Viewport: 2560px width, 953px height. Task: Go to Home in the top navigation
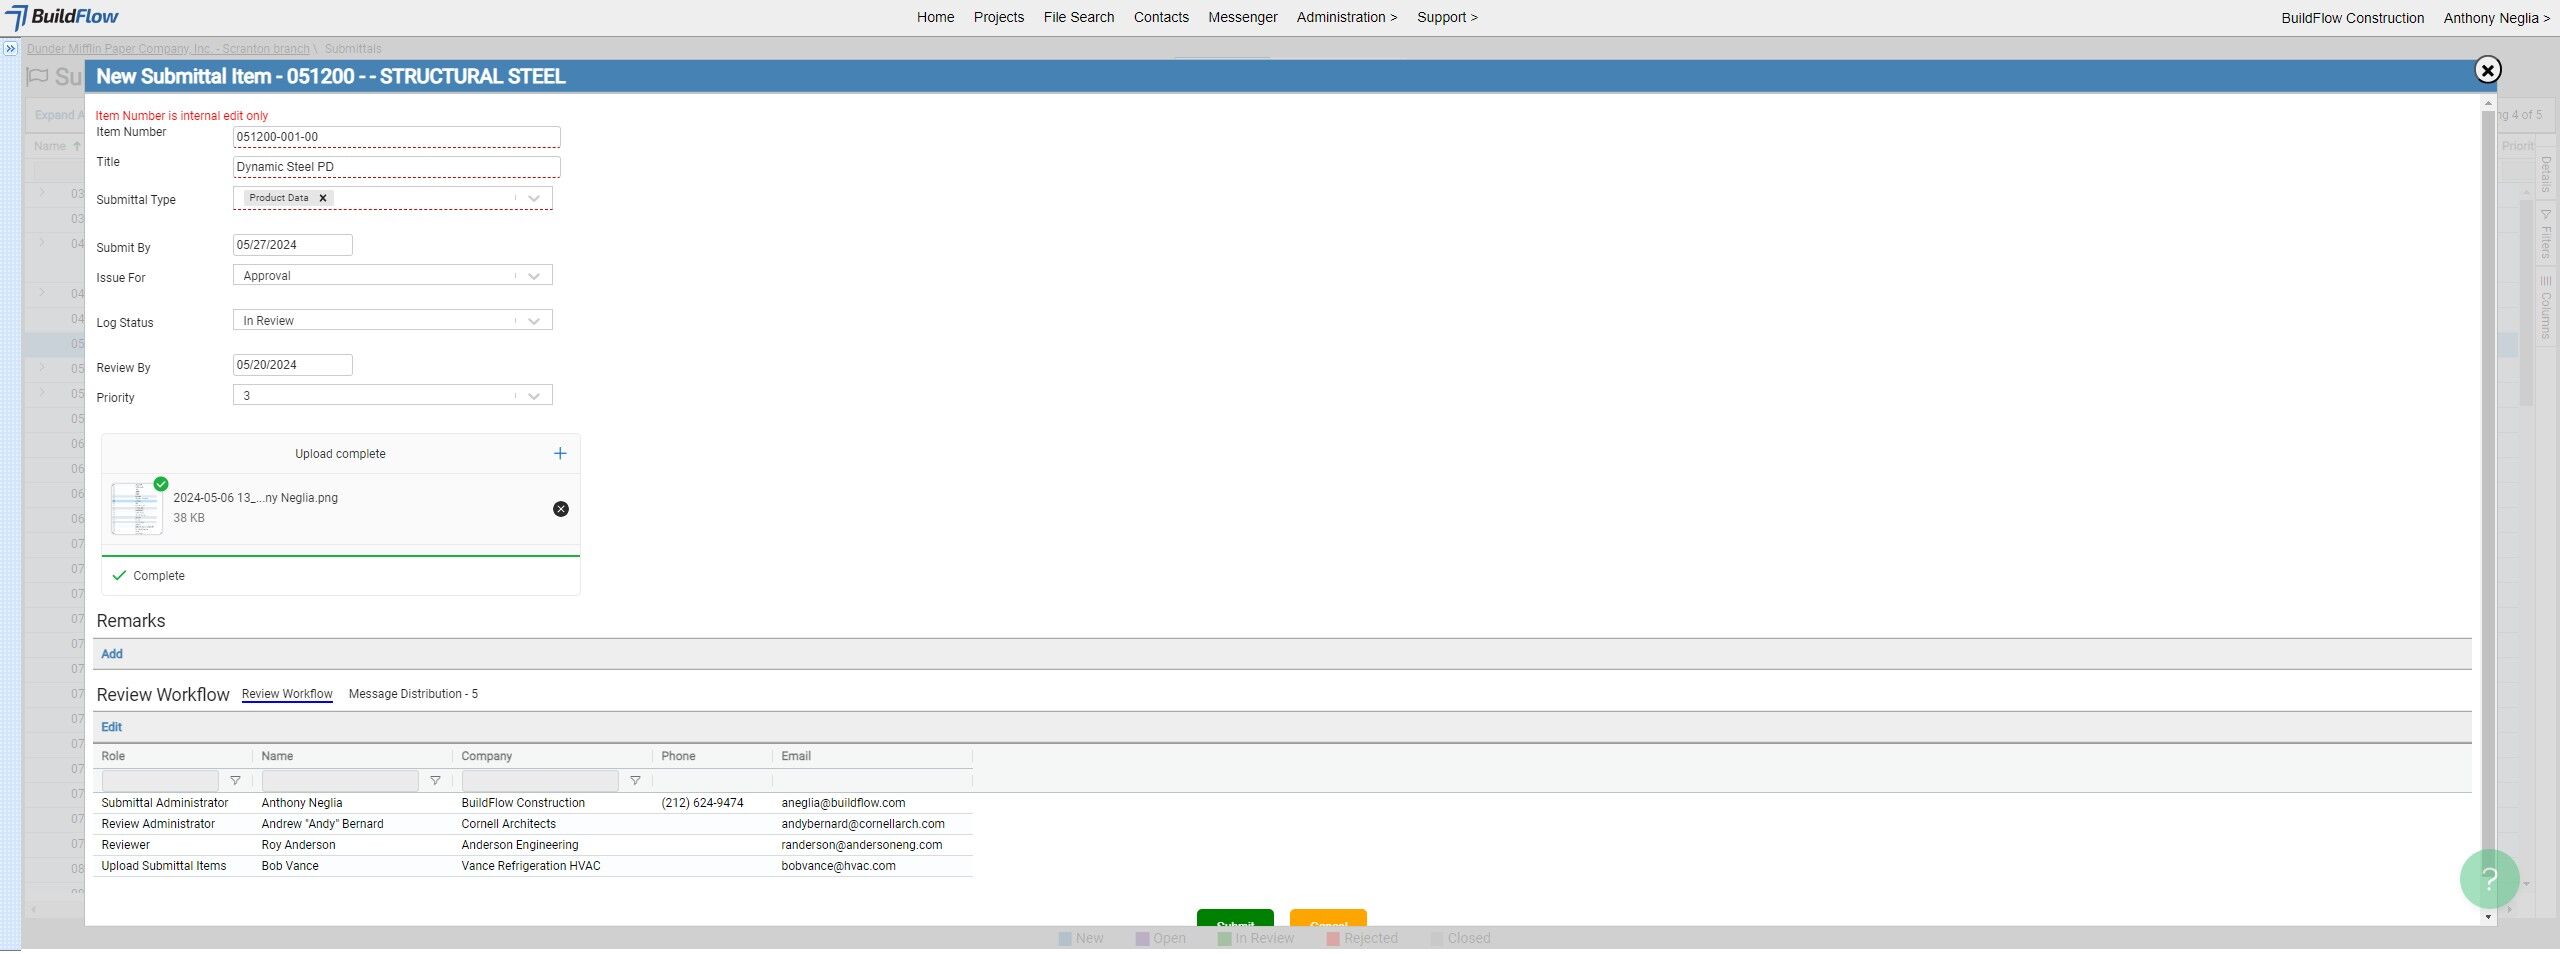click(935, 17)
